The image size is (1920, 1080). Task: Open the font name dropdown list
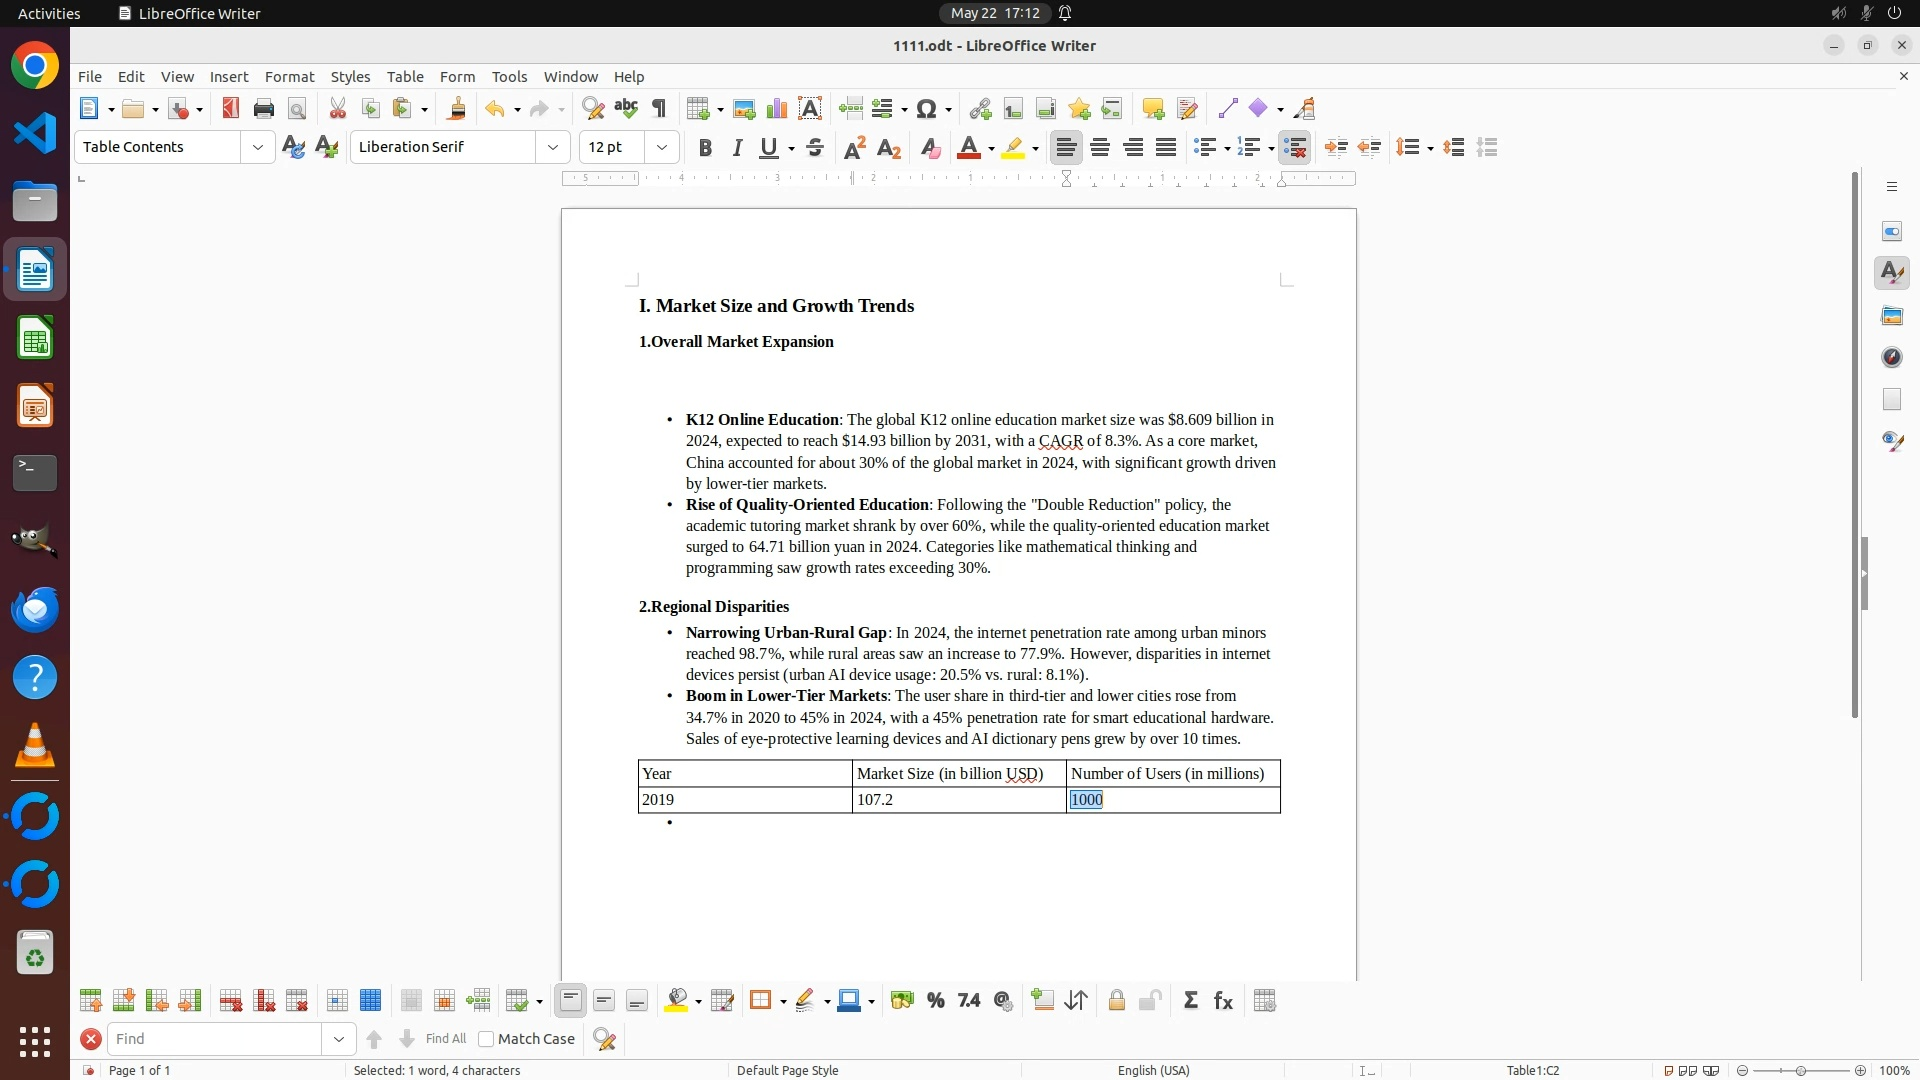[553, 147]
